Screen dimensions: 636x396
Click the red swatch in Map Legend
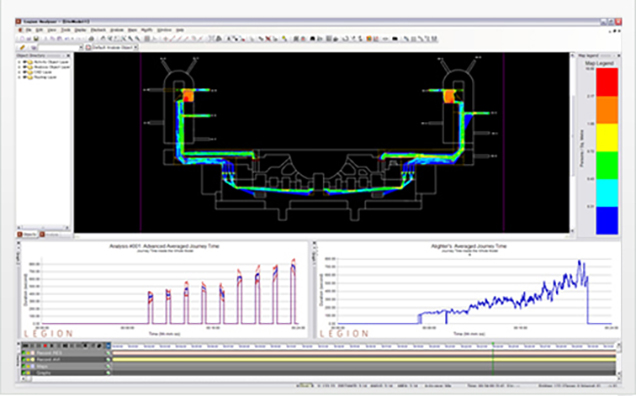pyautogui.click(x=607, y=82)
